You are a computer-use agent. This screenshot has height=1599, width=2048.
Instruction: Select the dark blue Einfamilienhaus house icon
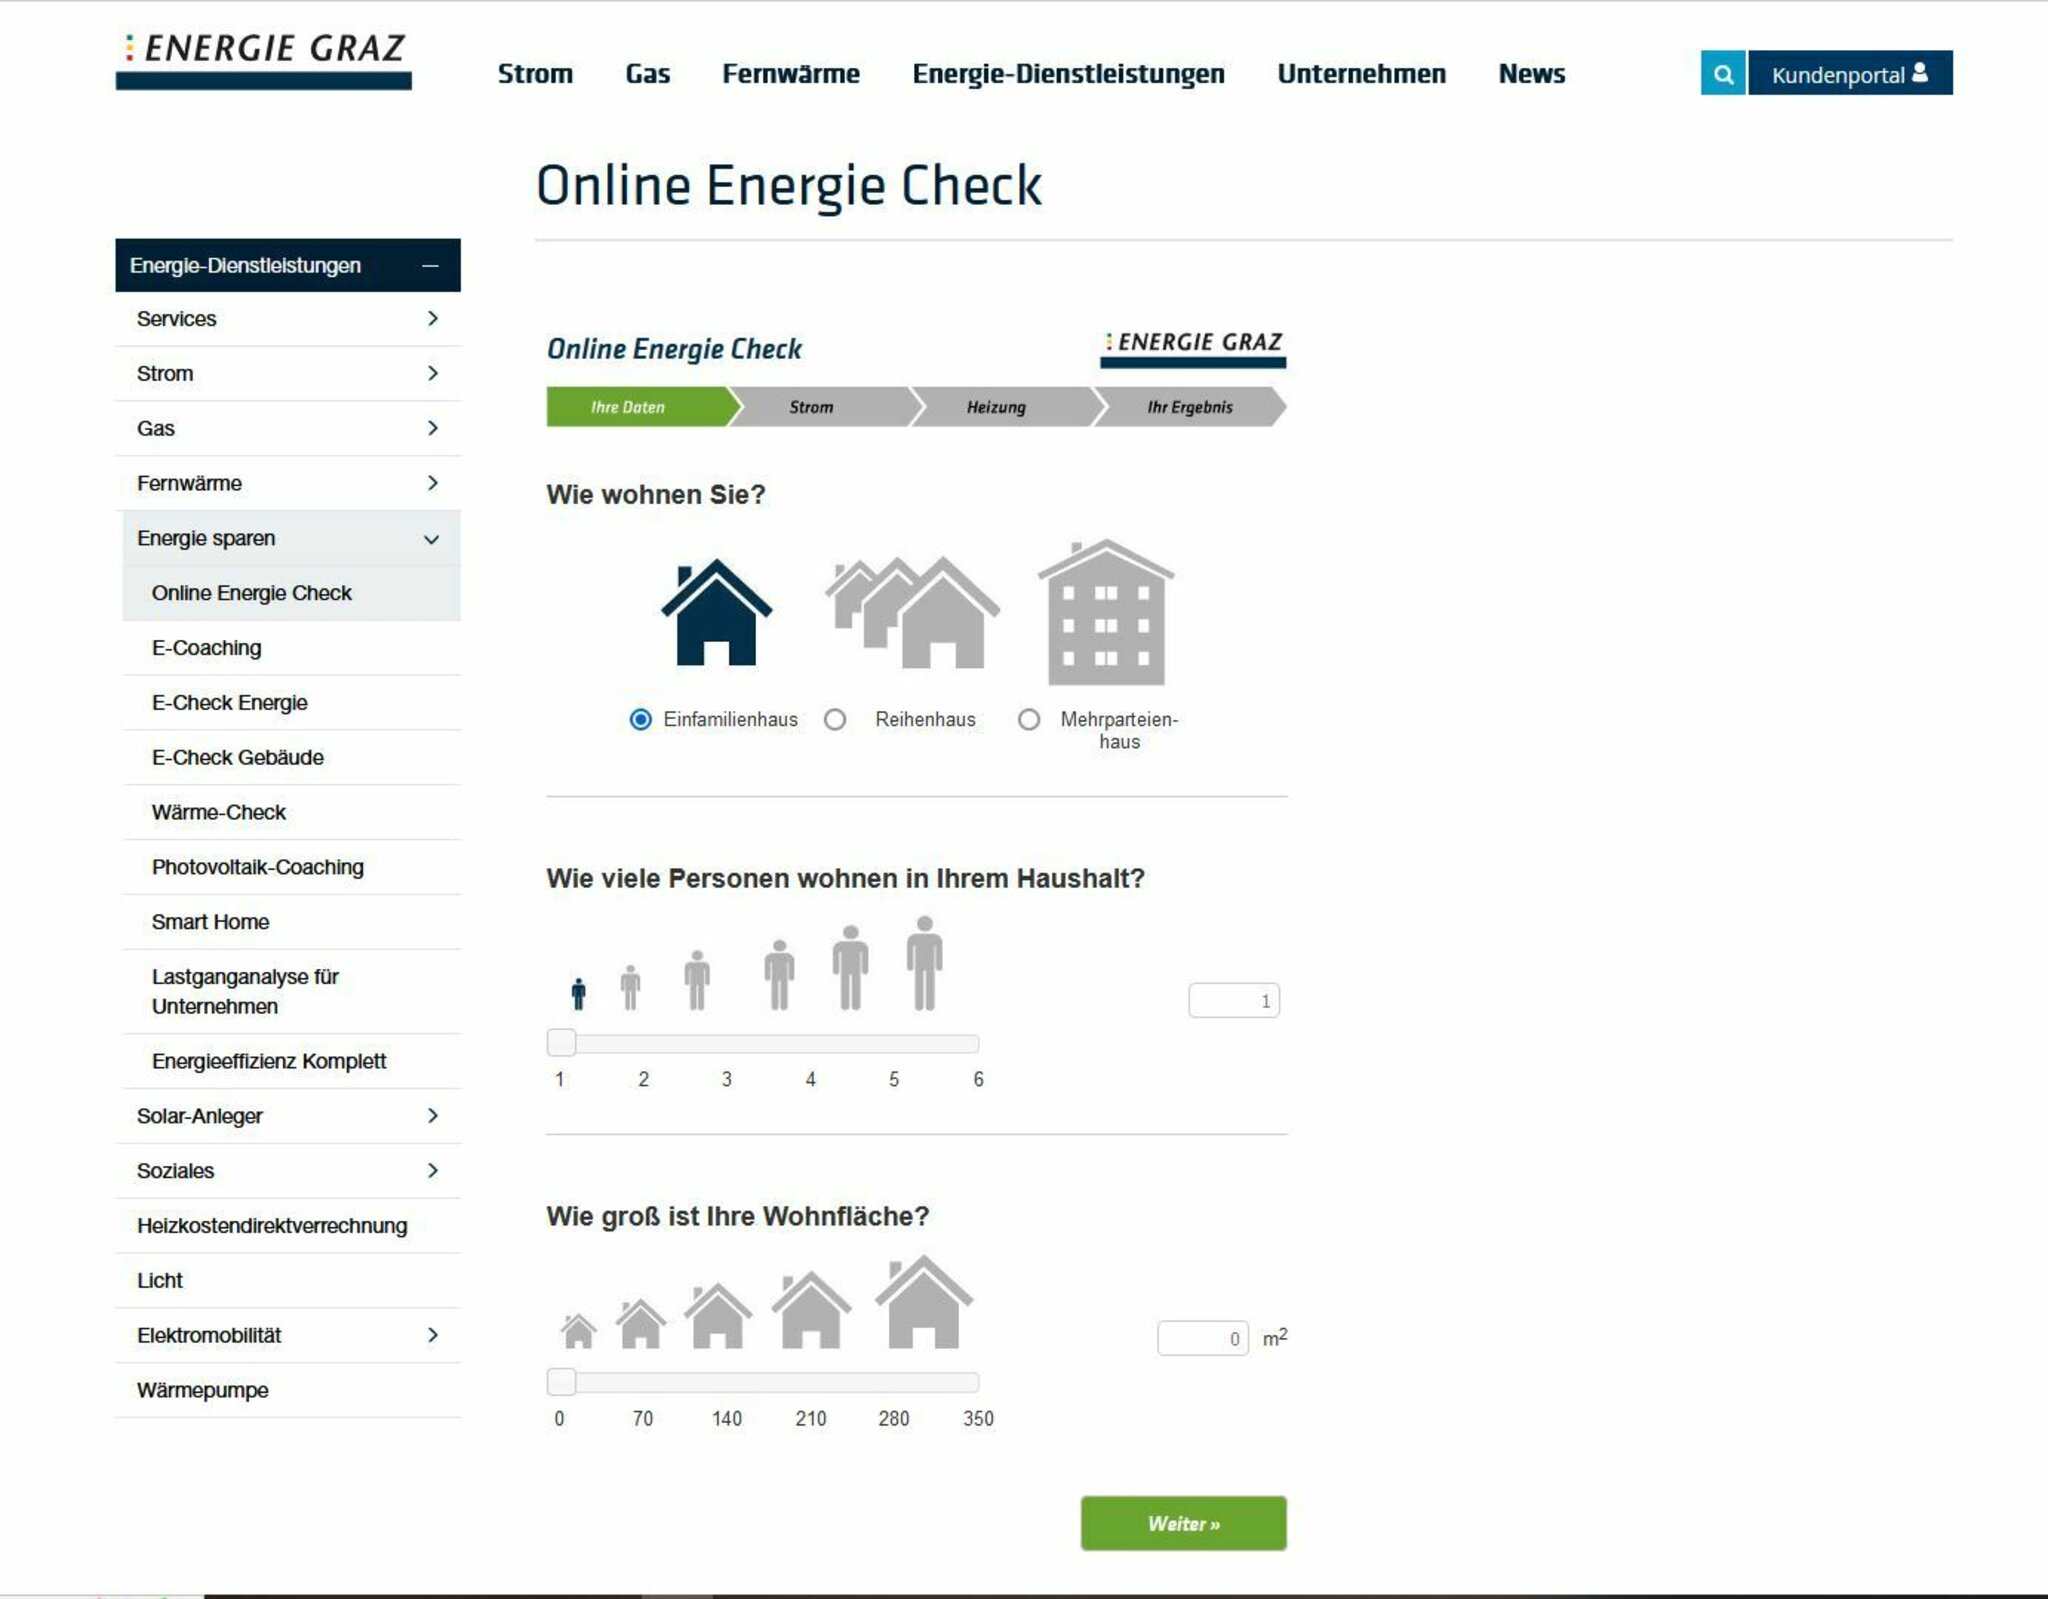(x=716, y=612)
